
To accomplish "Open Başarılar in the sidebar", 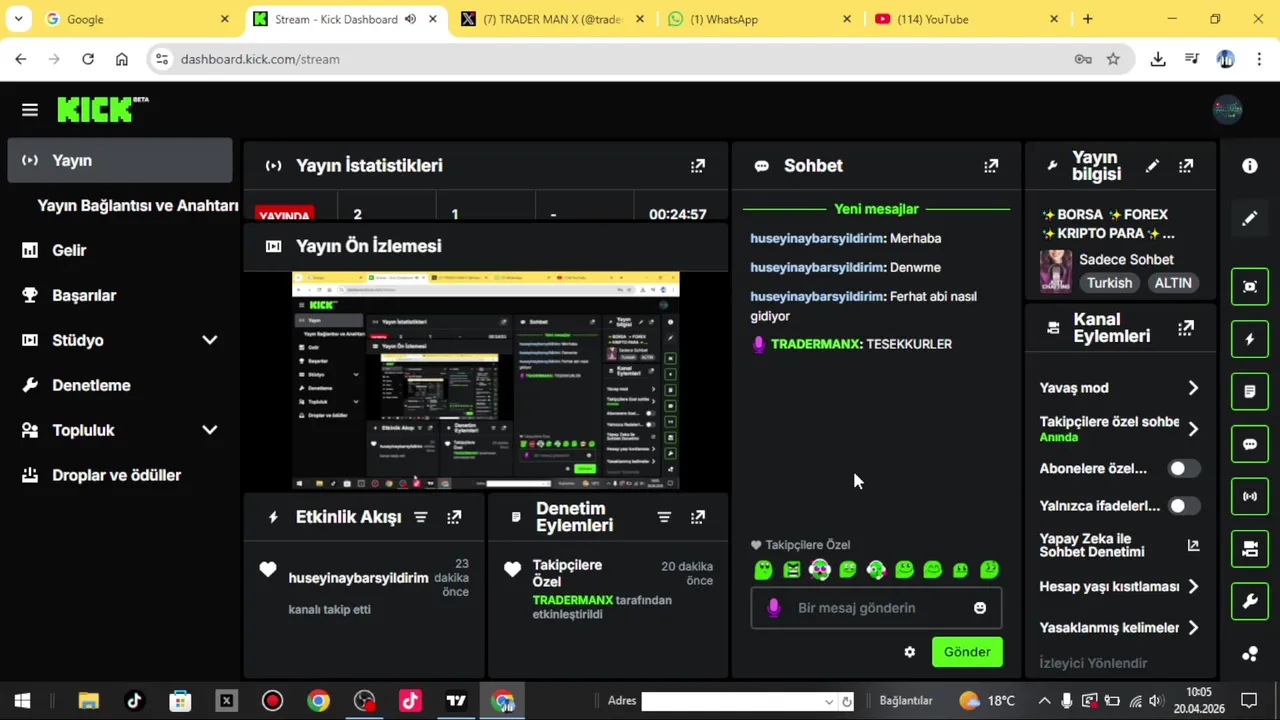I will (120, 295).
